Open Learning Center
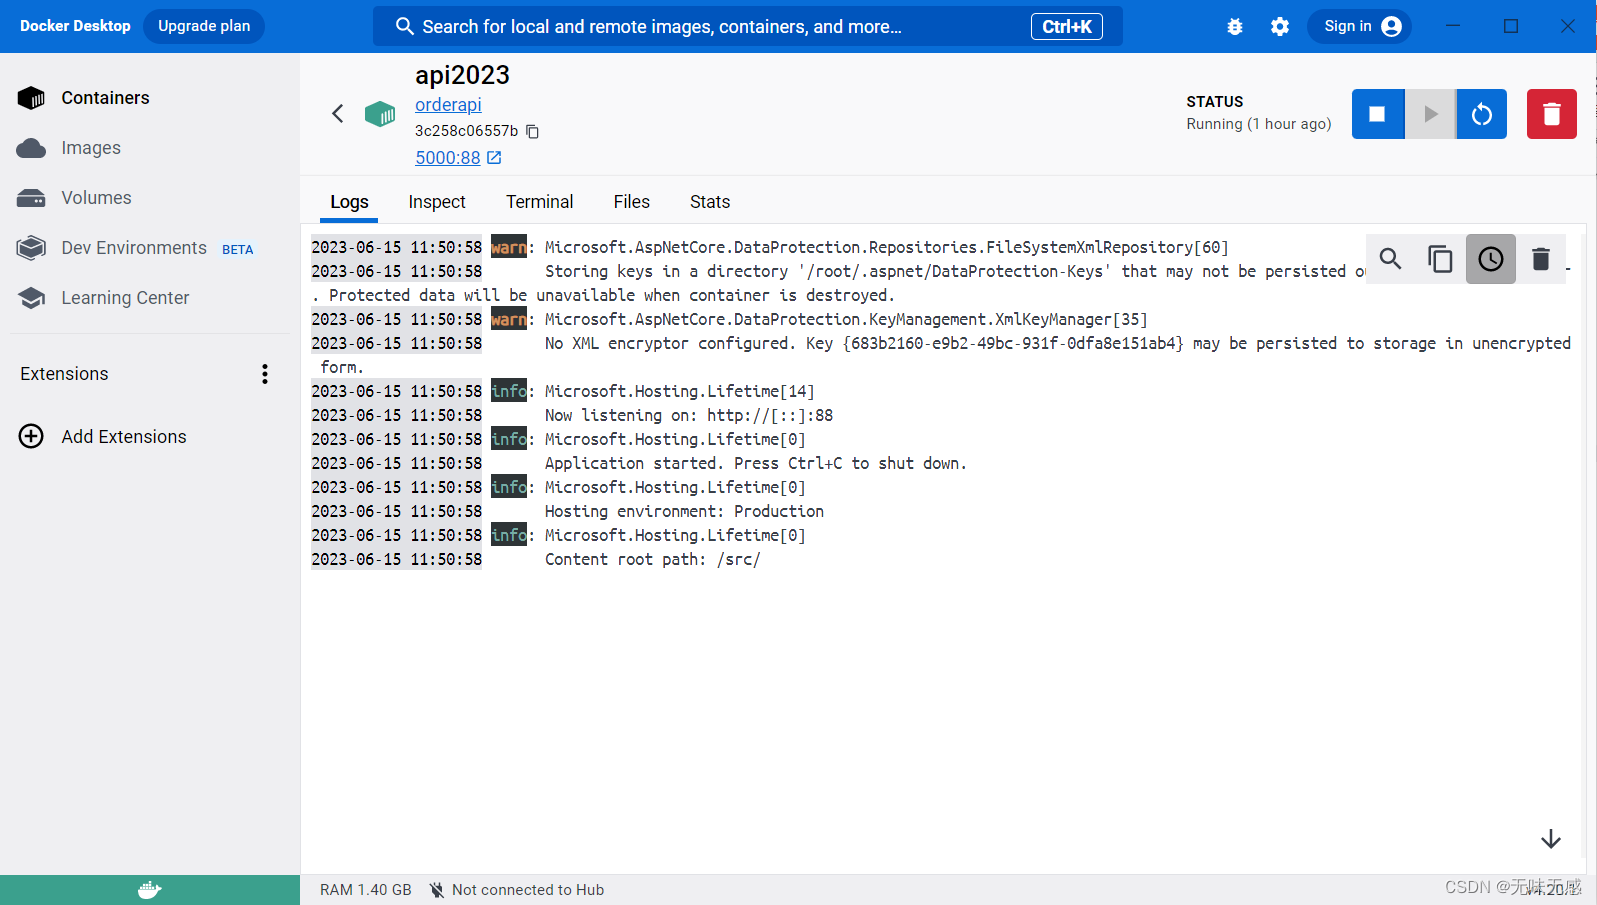This screenshot has width=1597, height=905. (150, 298)
